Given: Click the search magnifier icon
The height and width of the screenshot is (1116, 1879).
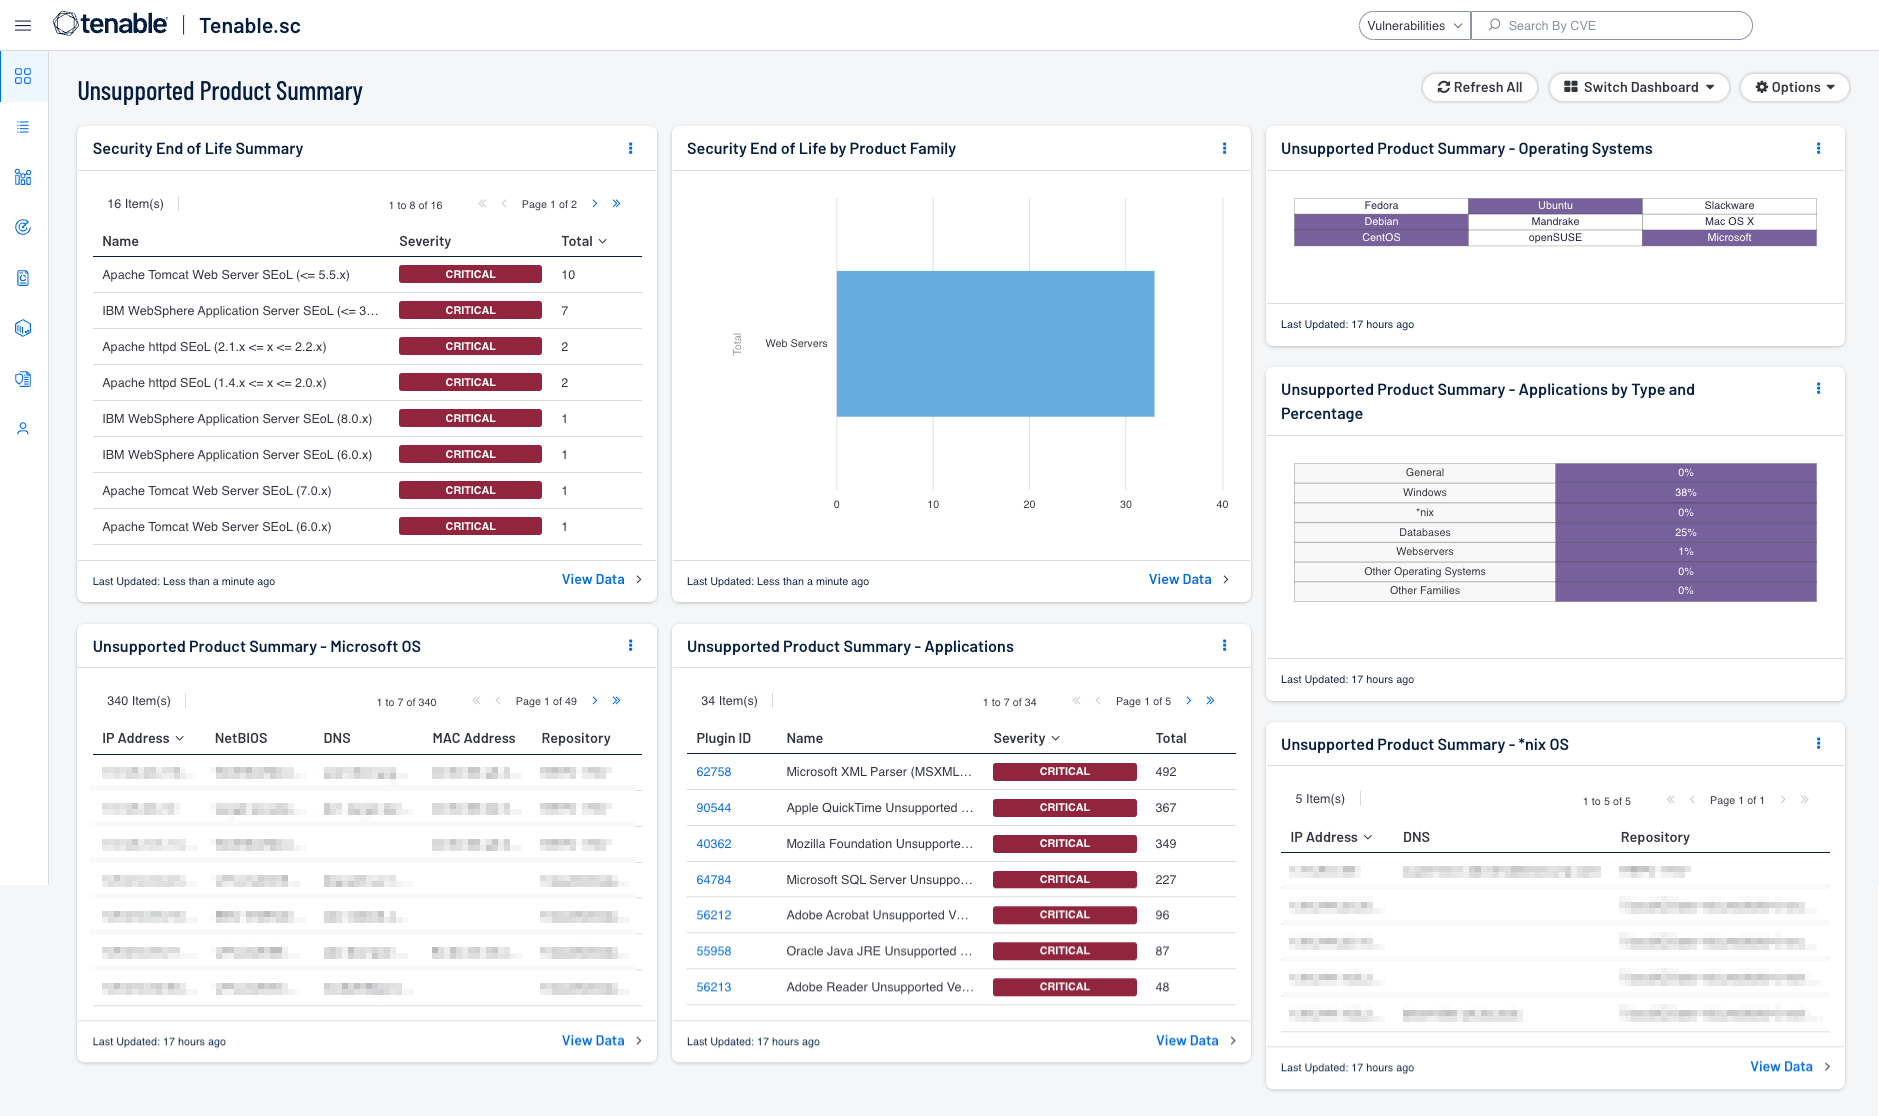Looking at the screenshot, I should tap(1494, 25).
